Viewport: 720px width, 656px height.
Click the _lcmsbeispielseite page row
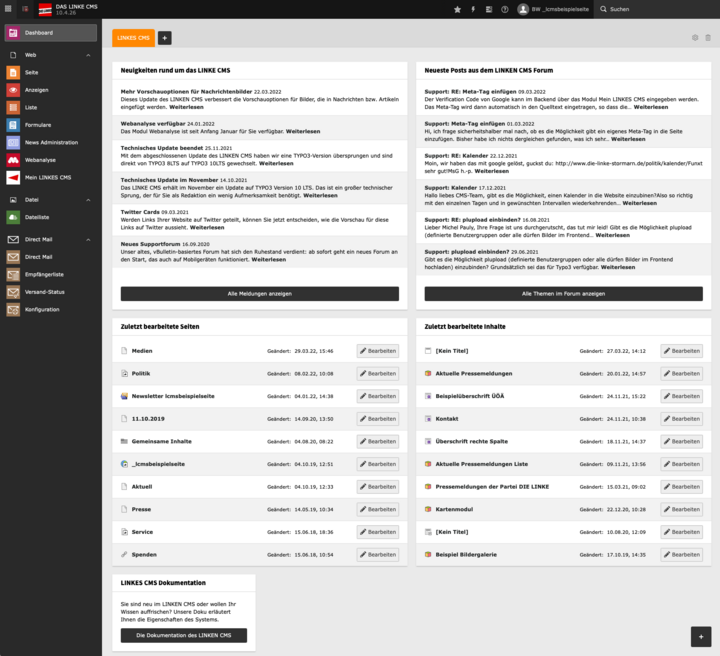tap(260, 464)
